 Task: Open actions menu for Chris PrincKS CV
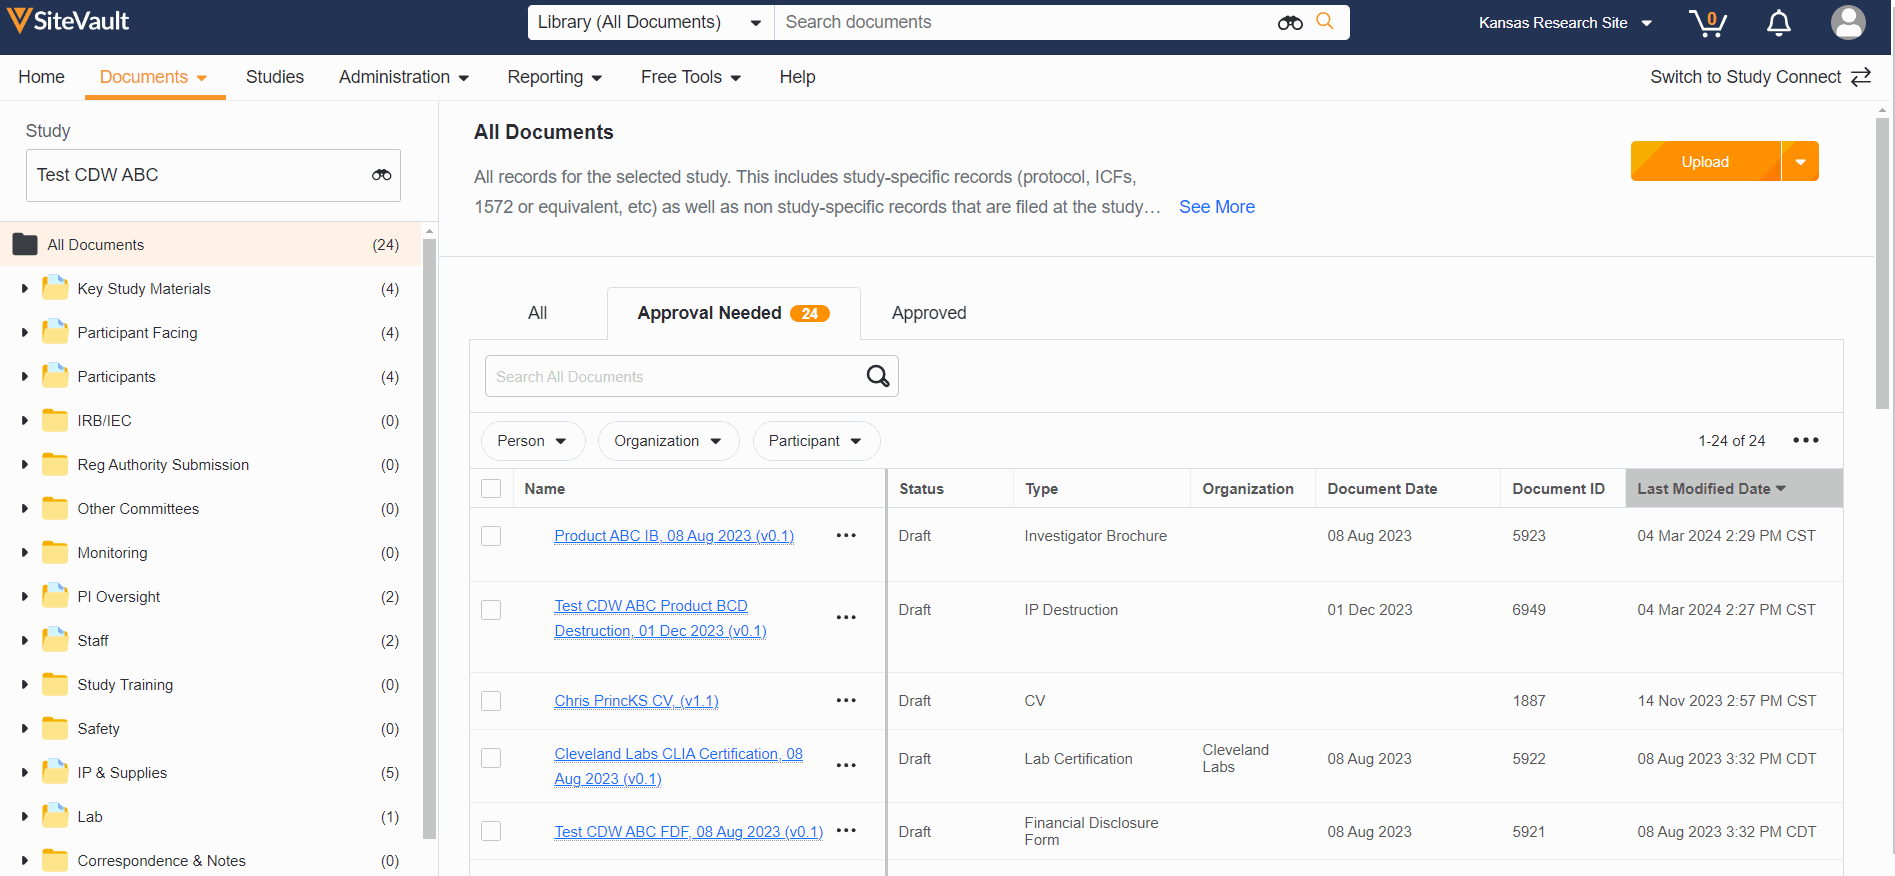846,701
